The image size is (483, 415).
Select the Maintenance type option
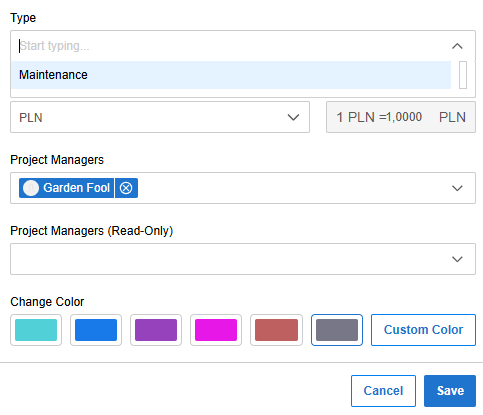tap(231, 75)
